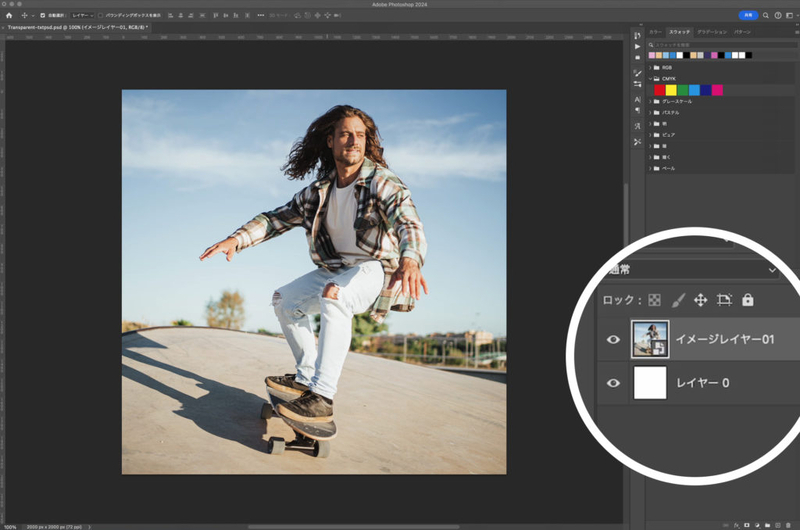Add a layer mask with mask icon
This screenshot has width=800, height=530.
pos(747,525)
